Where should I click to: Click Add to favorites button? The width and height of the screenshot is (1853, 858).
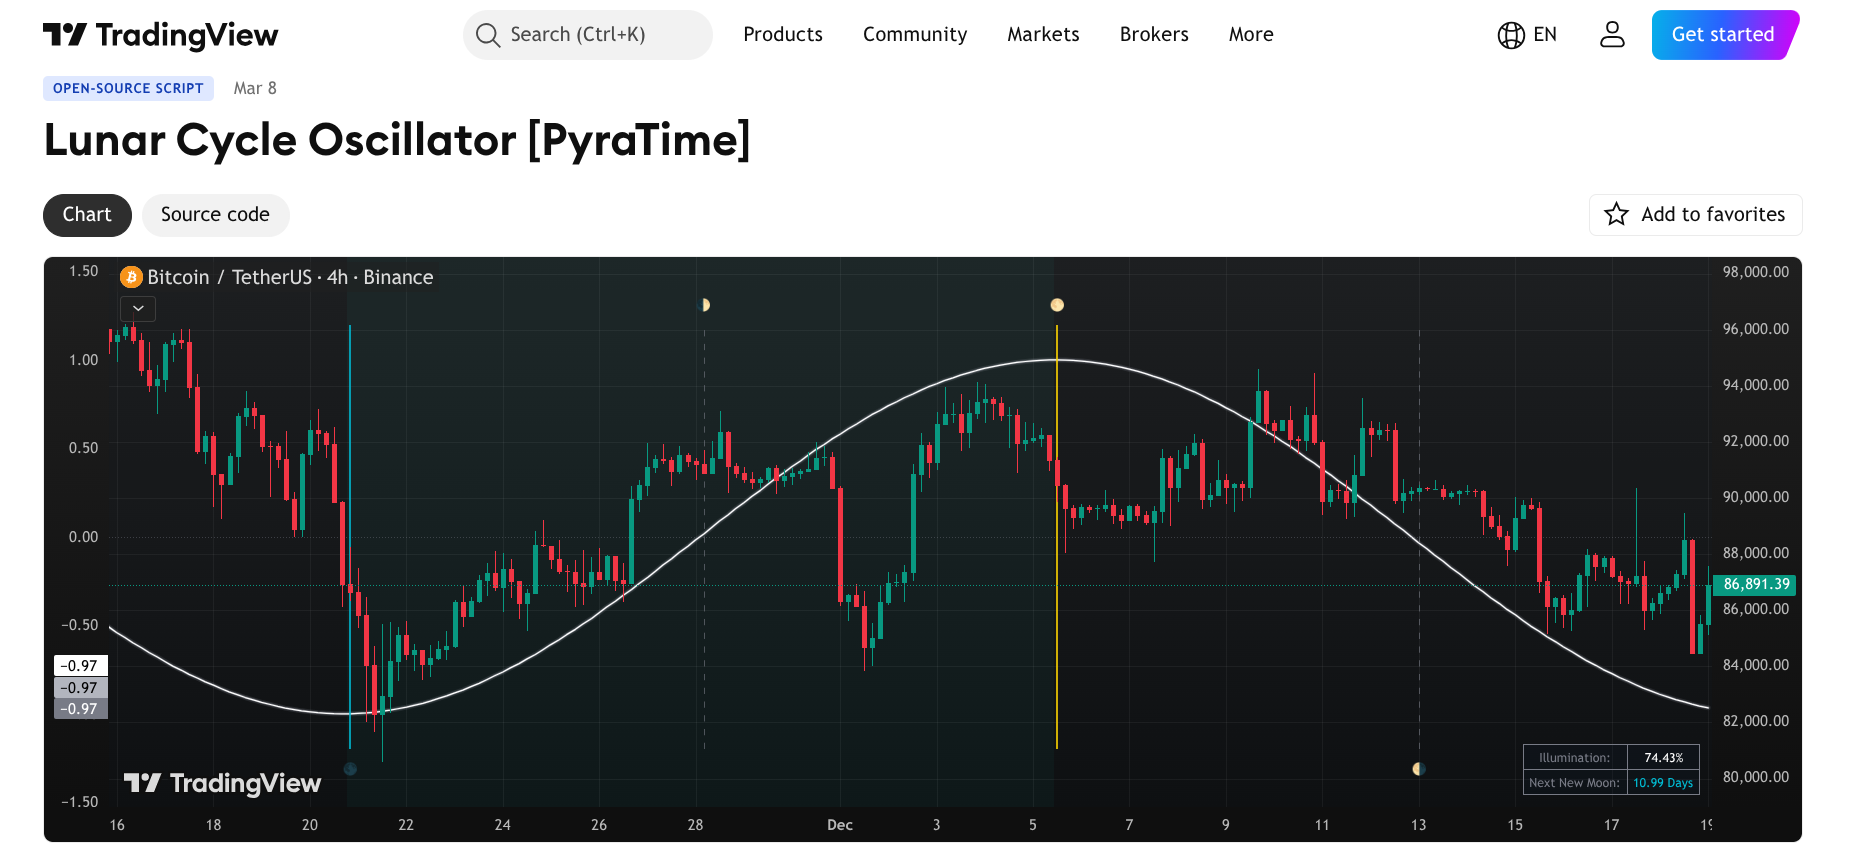(x=1695, y=215)
